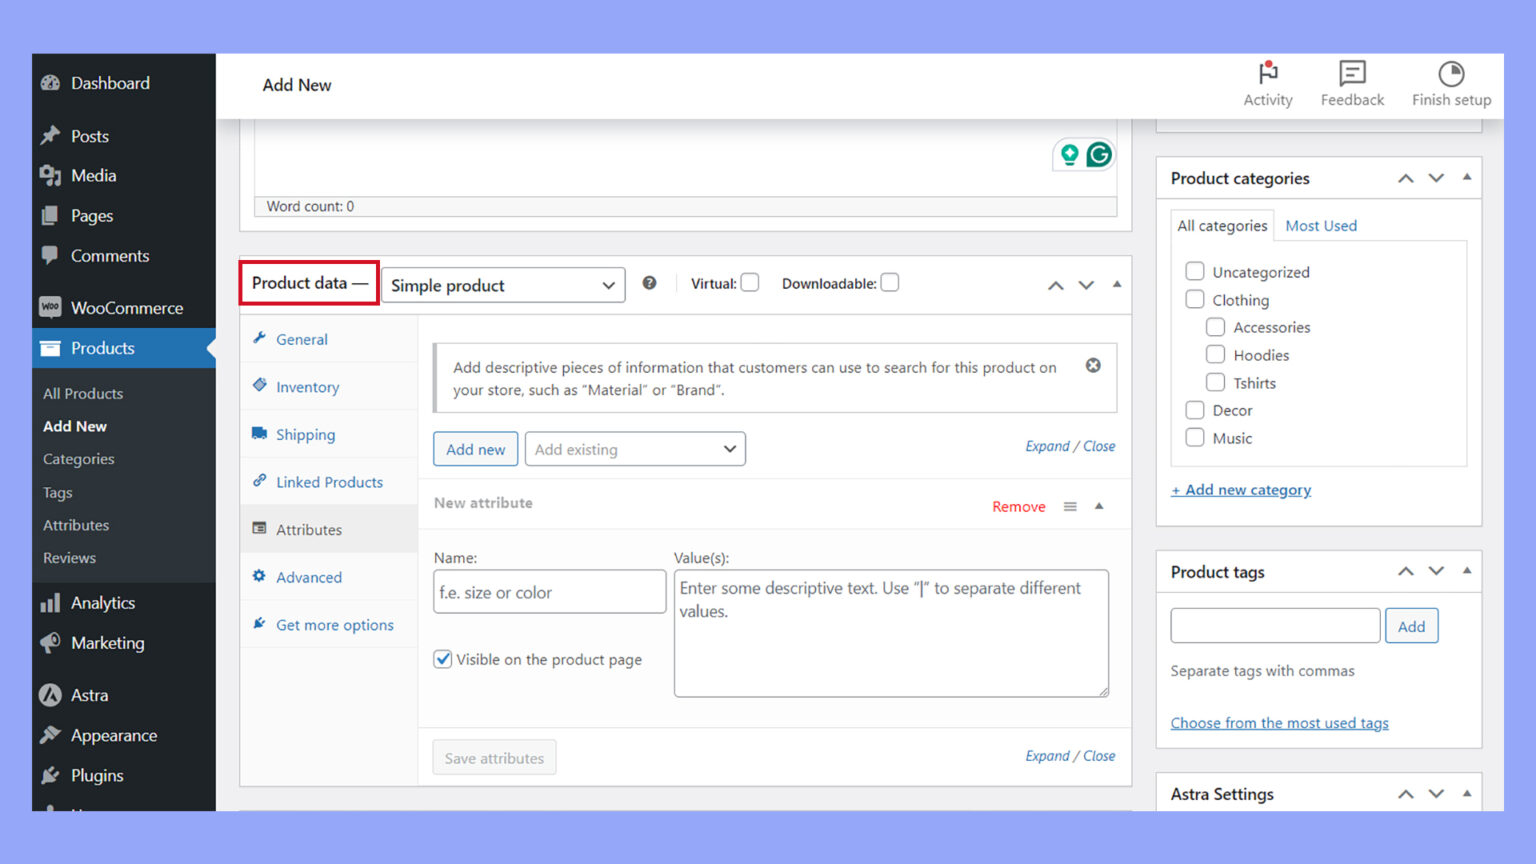Open the Grammarly icon

click(1099, 154)
